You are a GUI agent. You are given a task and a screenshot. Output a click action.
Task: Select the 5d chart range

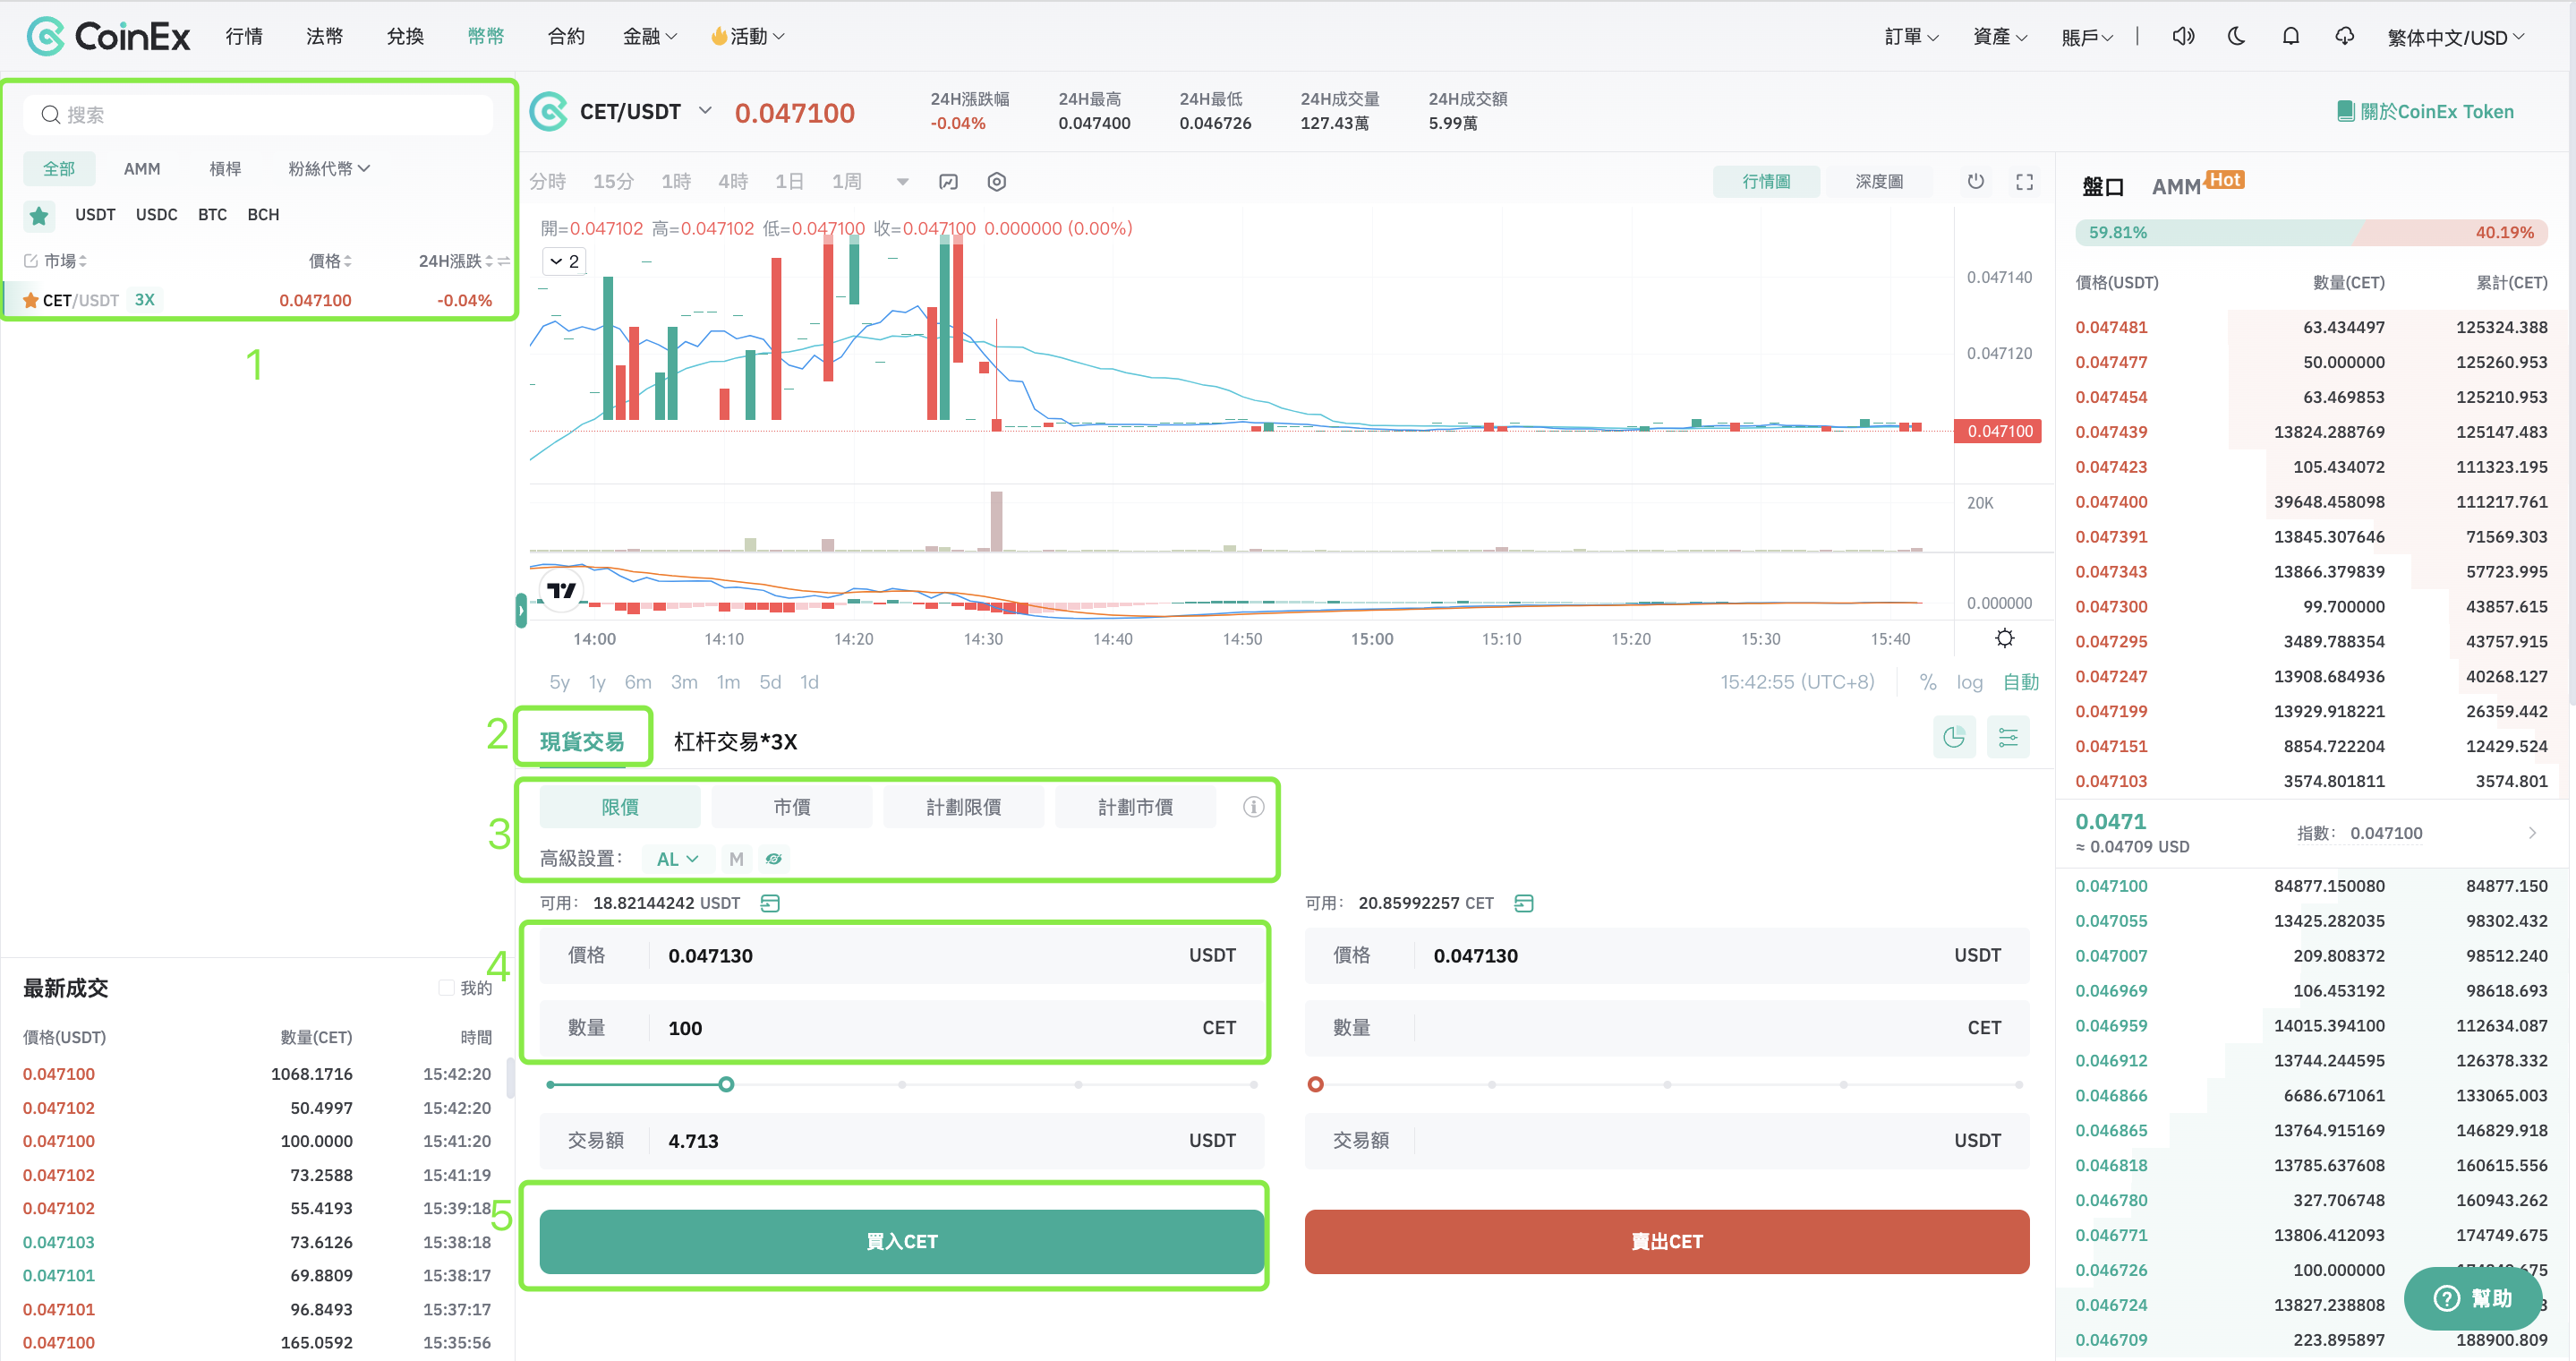click(x=769, y=682)
